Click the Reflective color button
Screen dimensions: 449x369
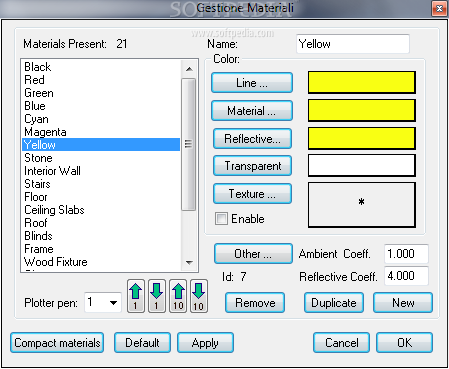point(252,138)
